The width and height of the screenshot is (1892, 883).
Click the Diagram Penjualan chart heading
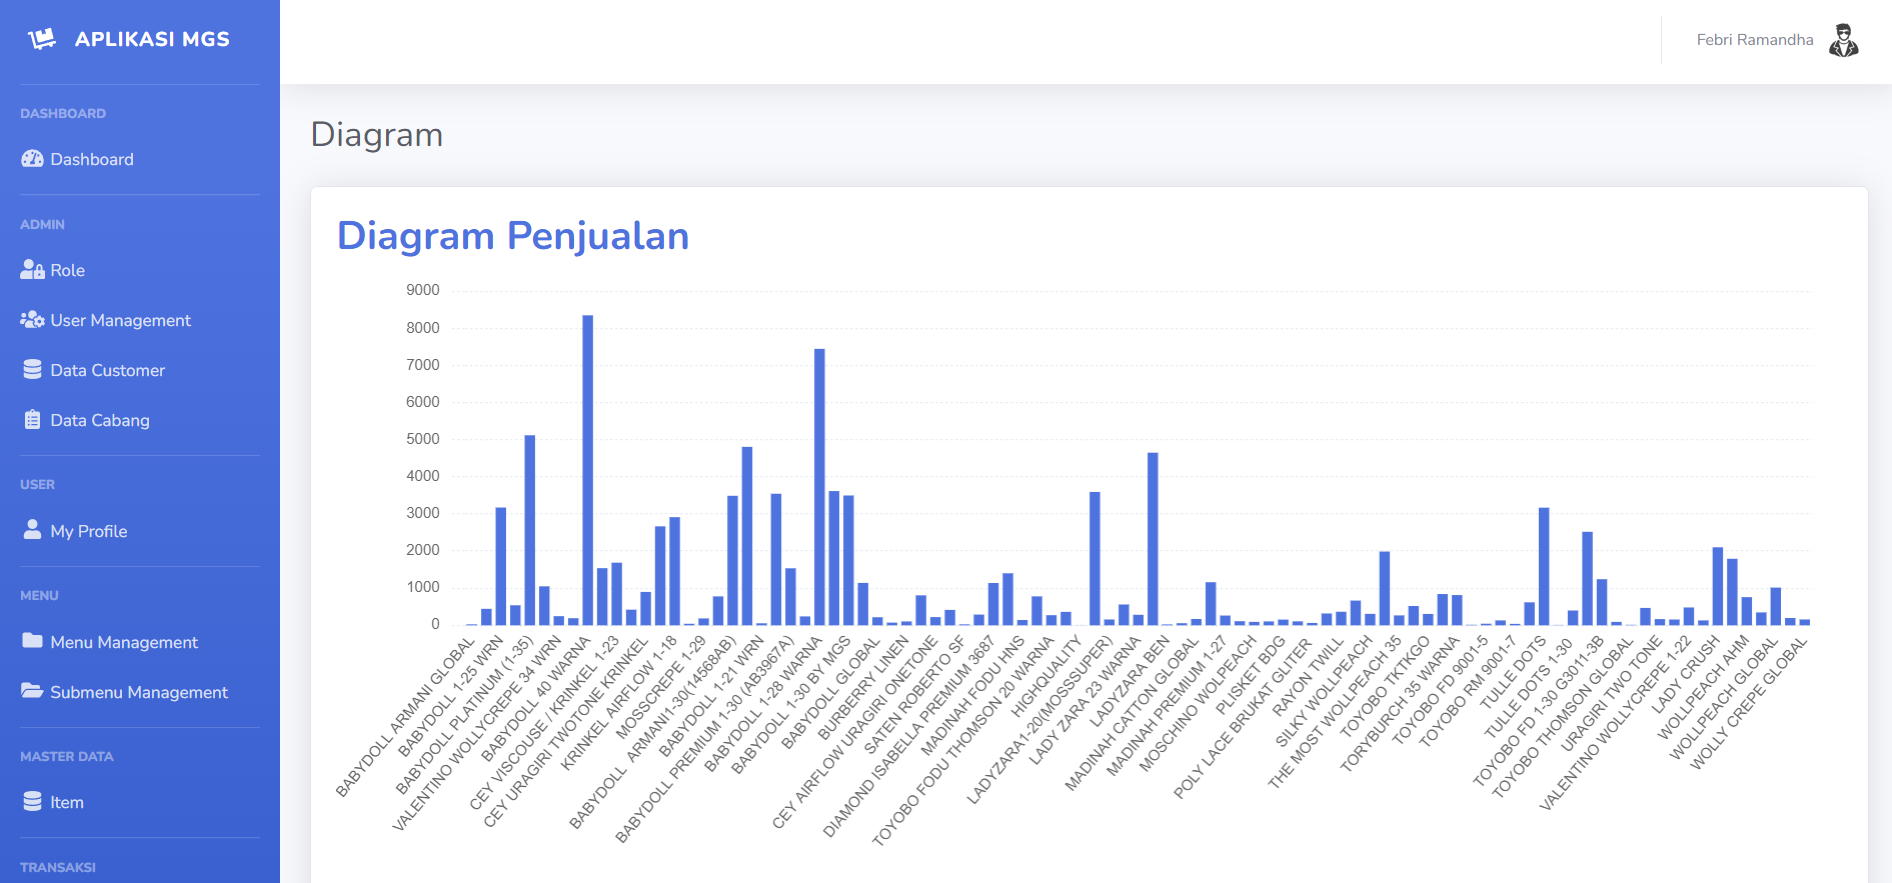[x=513, y=236]
